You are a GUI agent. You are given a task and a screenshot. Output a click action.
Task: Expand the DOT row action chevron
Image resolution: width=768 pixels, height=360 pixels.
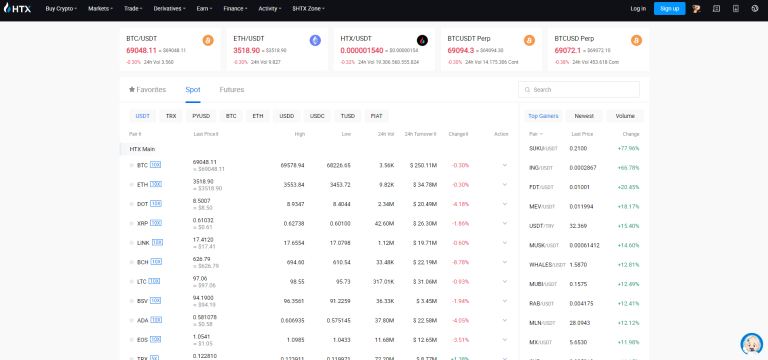click(x=505, y=204)
